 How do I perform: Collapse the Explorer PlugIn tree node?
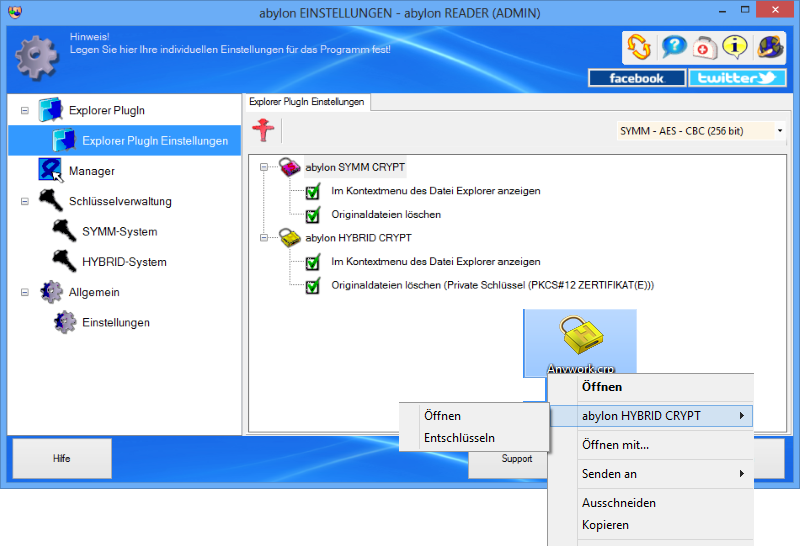tap(25, 110)
